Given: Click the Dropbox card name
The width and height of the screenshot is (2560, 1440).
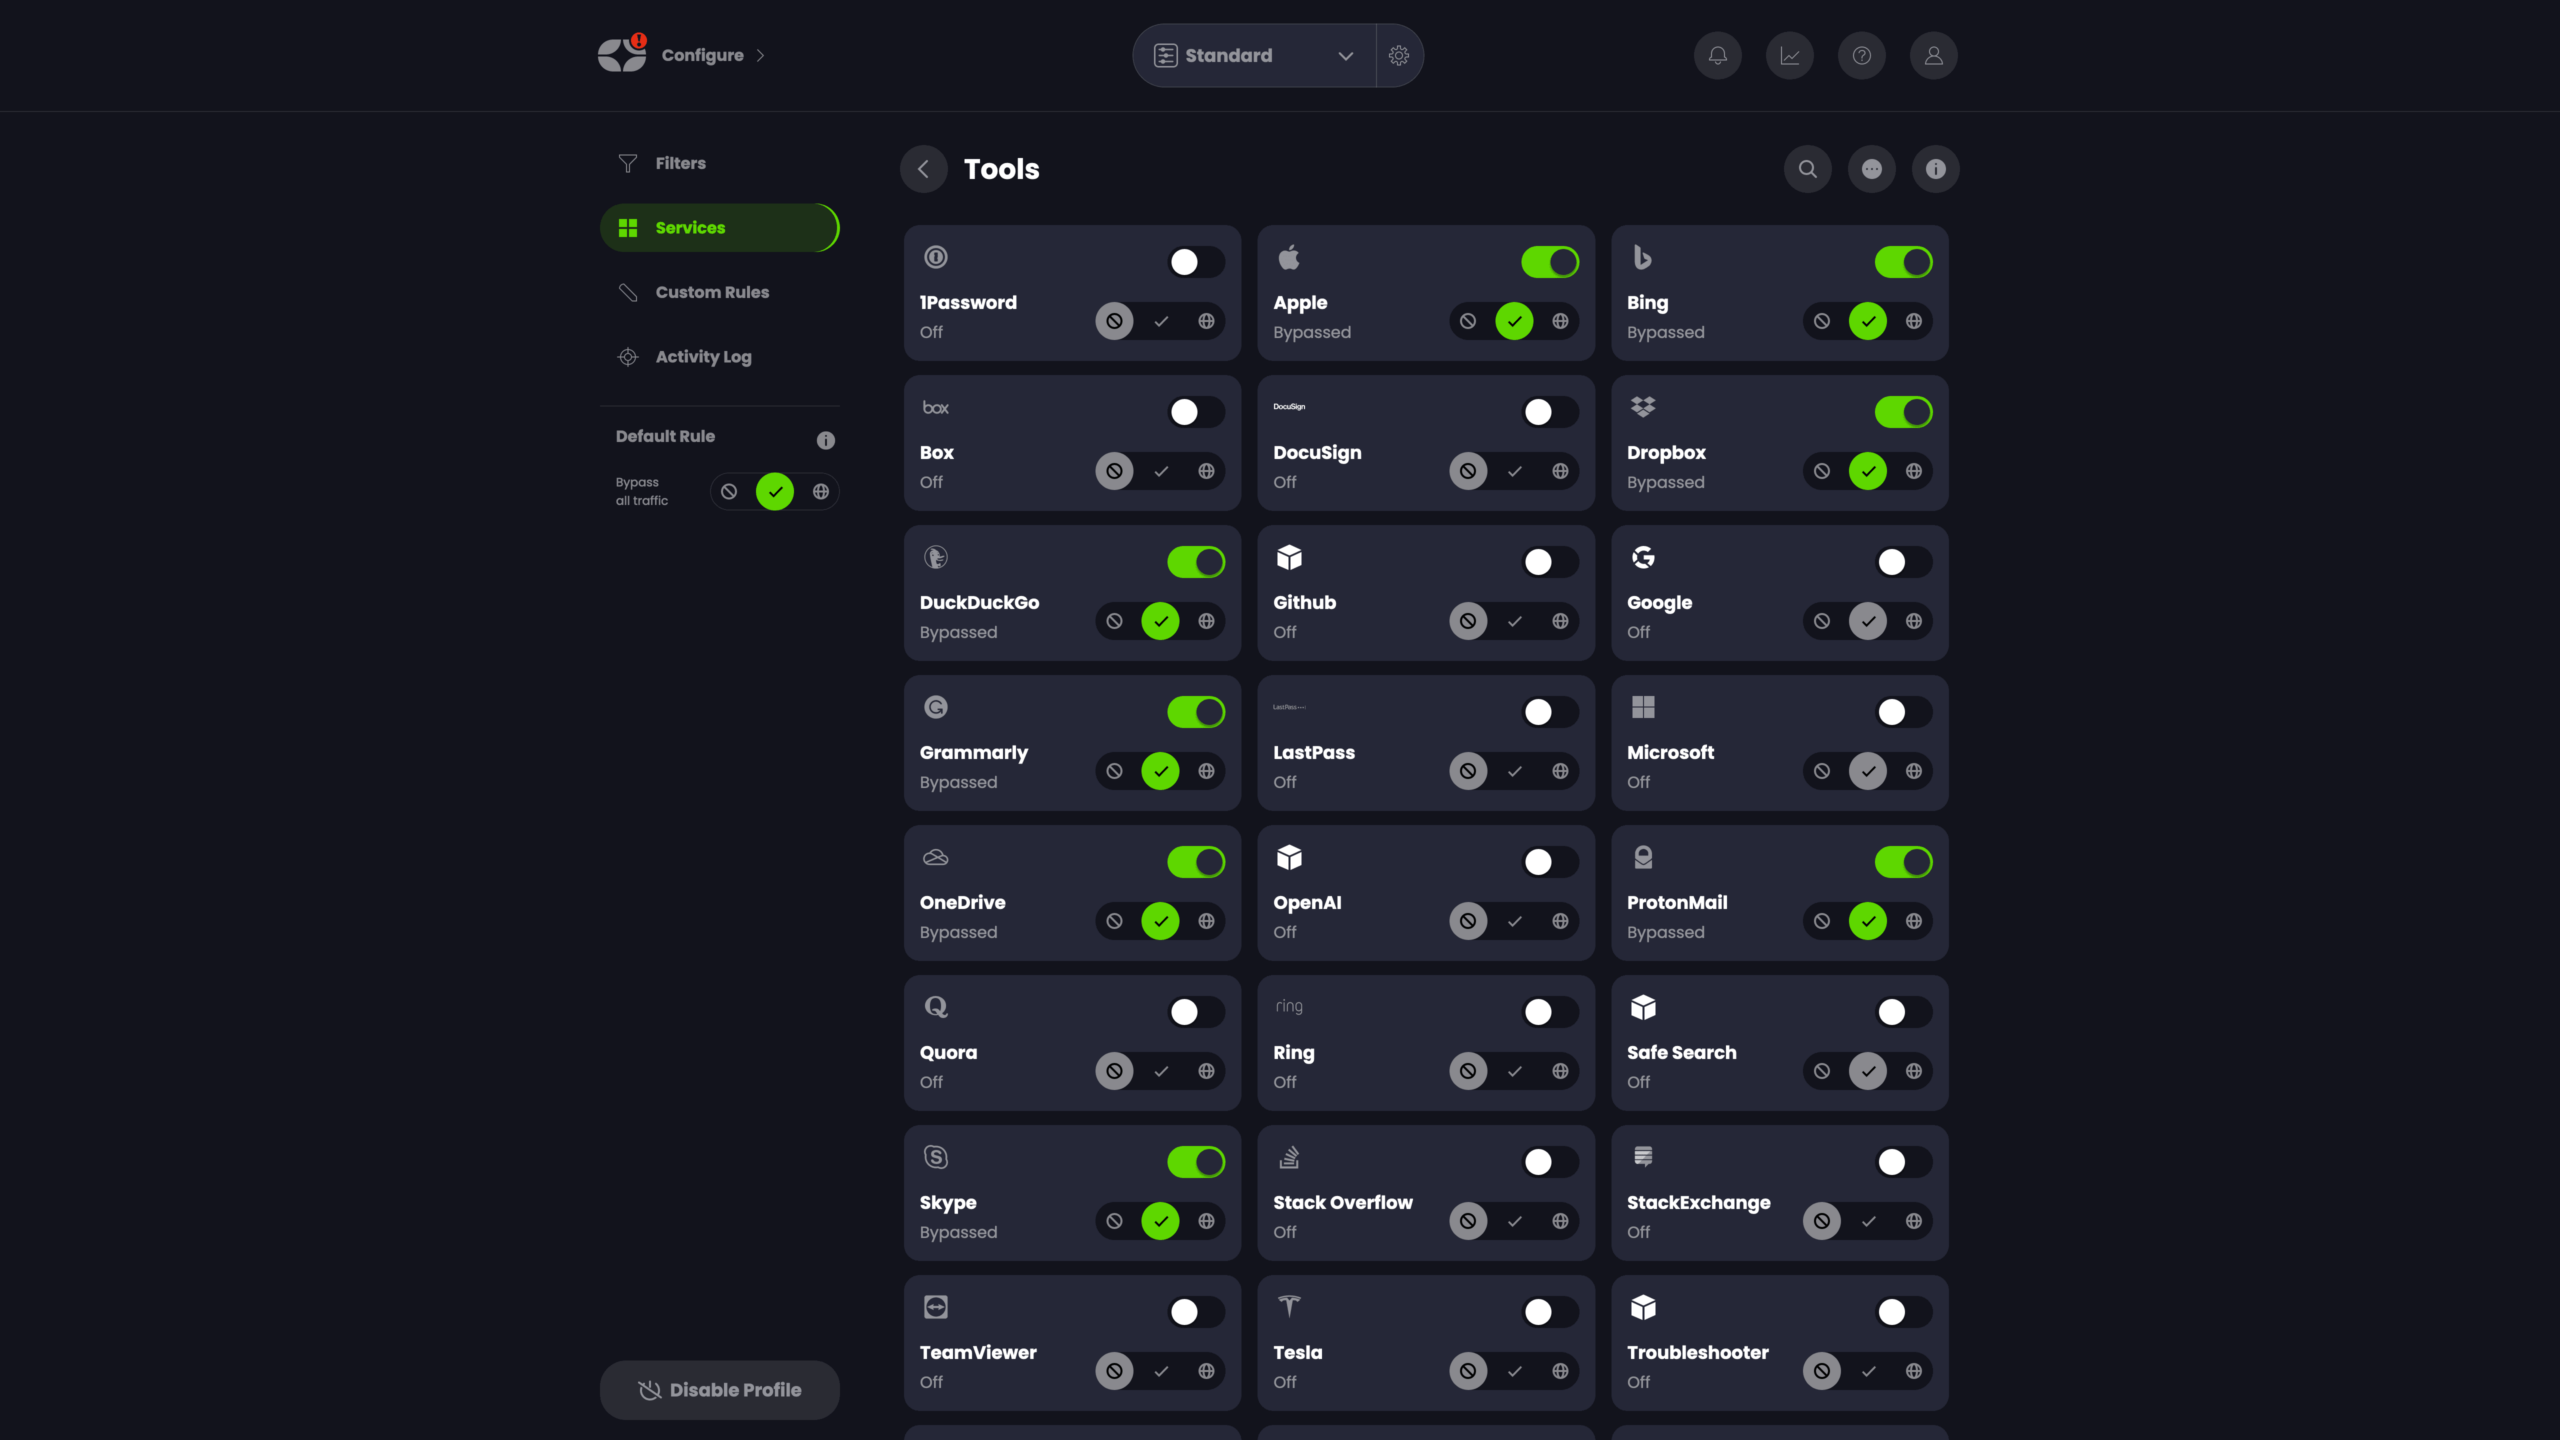Looking at the screenshot, I should pyautogui.click(x=1666, y=452).
